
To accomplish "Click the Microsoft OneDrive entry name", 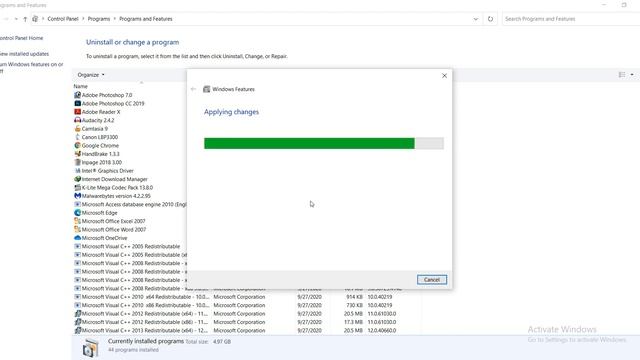I will [104, 238].
